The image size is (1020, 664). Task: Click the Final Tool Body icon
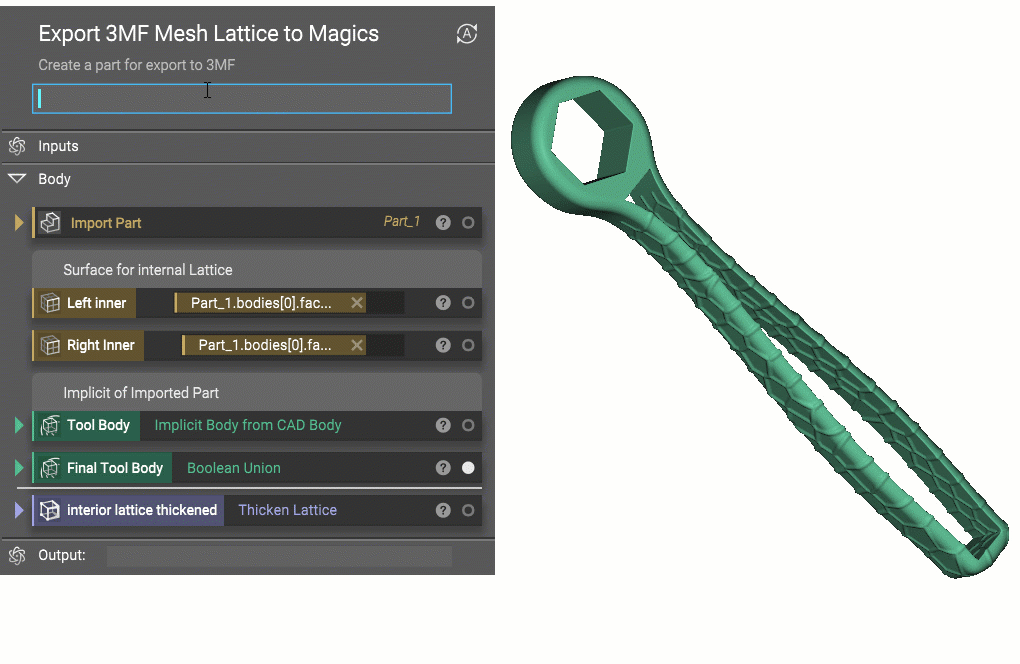(50, 468)
